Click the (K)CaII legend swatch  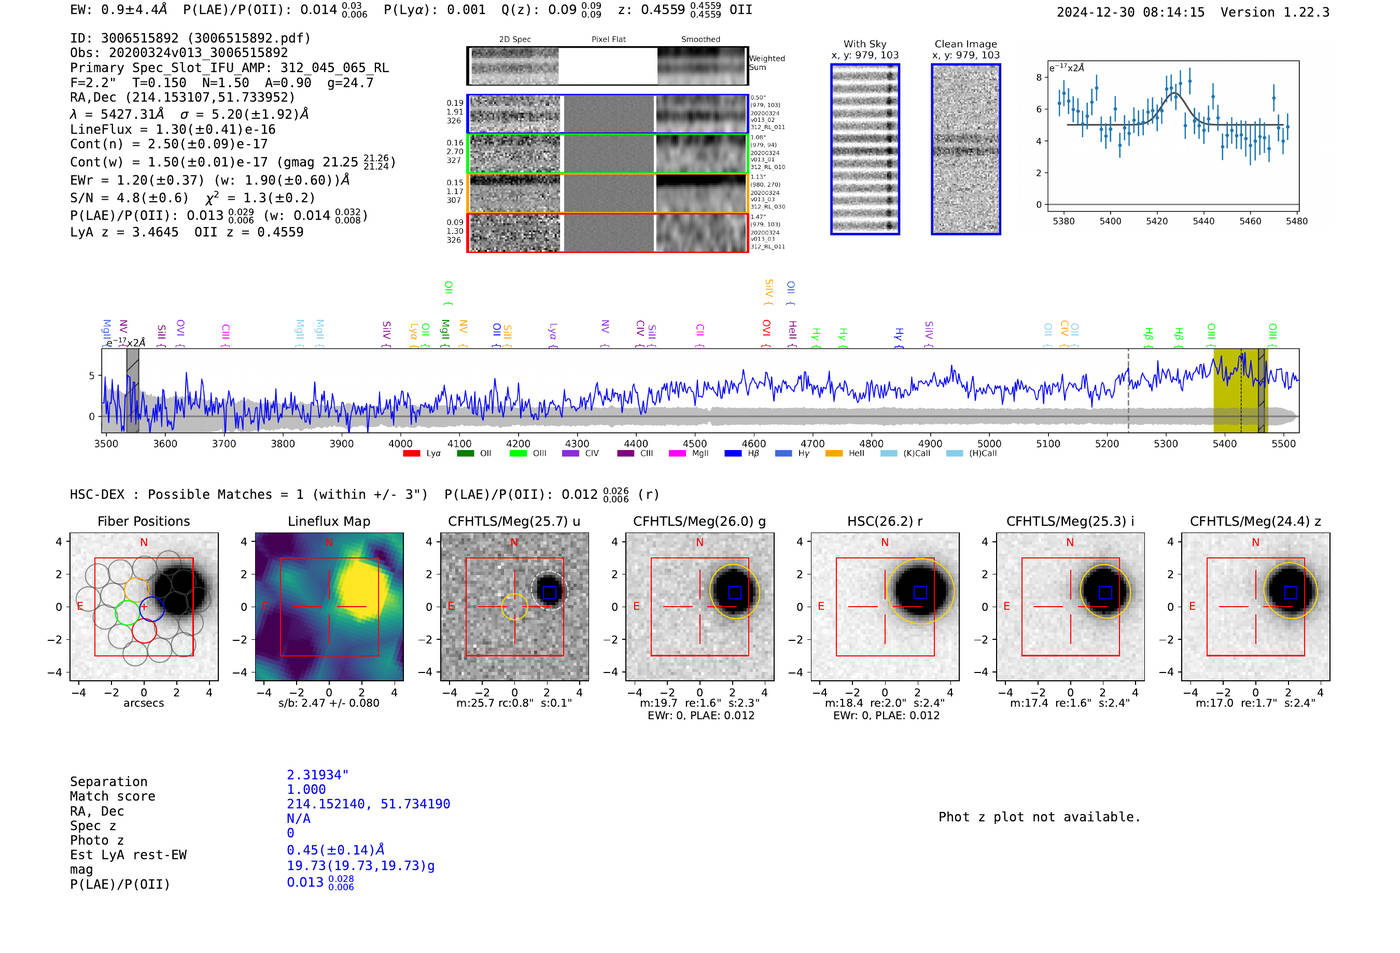[889, 453]
